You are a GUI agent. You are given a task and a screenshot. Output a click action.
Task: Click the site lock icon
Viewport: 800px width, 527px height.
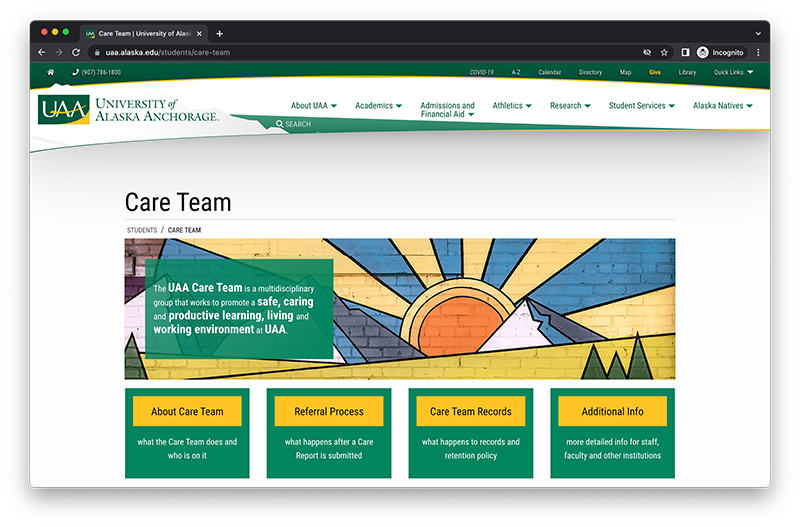(97, 53)
